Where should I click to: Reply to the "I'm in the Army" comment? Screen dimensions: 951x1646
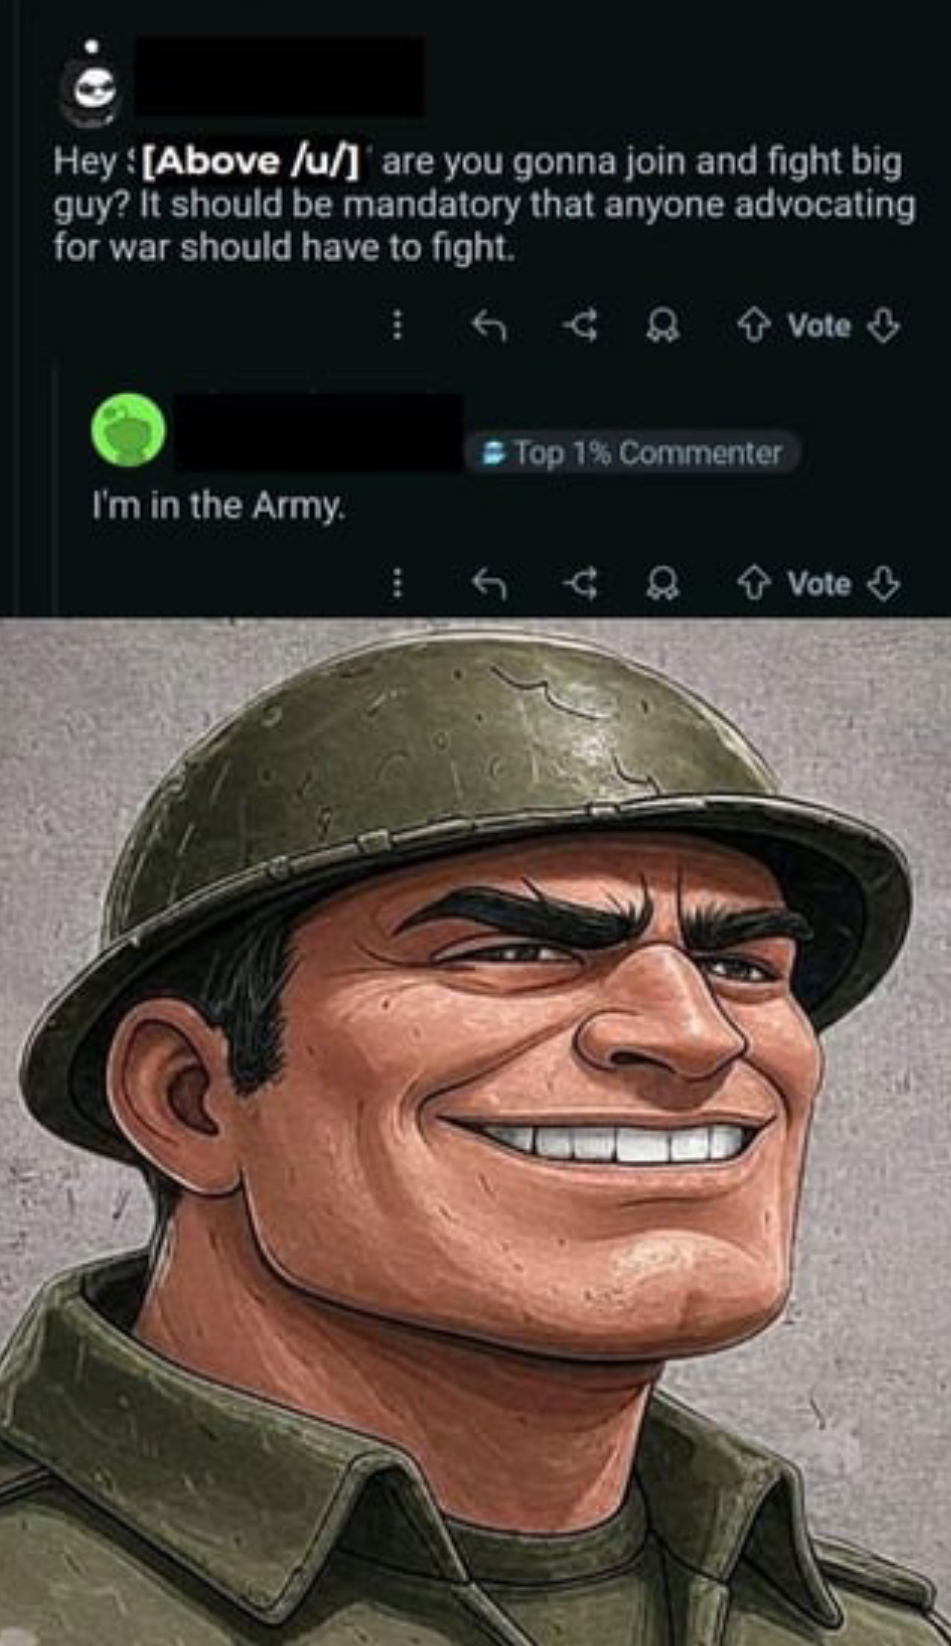coord(489,582)
